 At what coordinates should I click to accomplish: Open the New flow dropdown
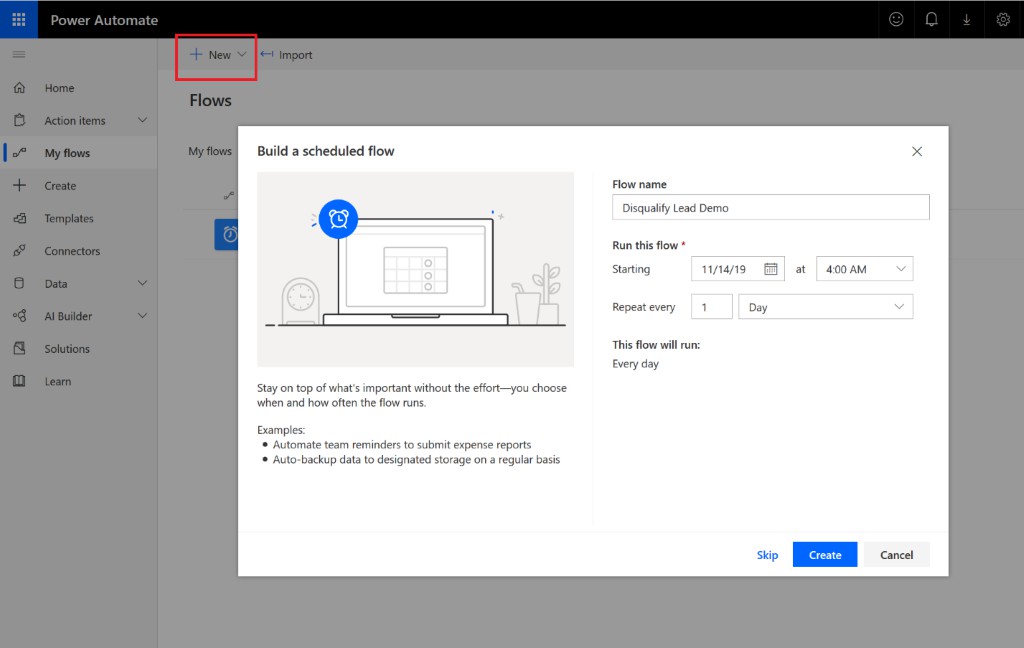coord(217,55)
